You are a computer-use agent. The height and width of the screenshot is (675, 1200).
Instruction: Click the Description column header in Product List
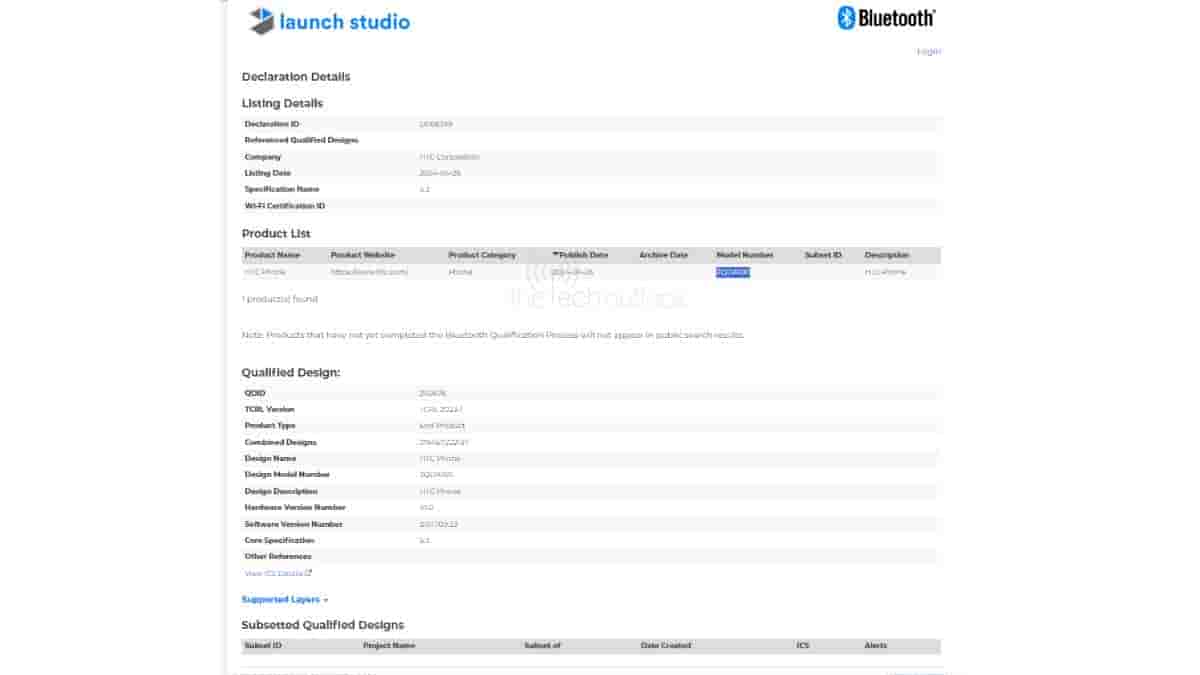click(x=887, y=255)
